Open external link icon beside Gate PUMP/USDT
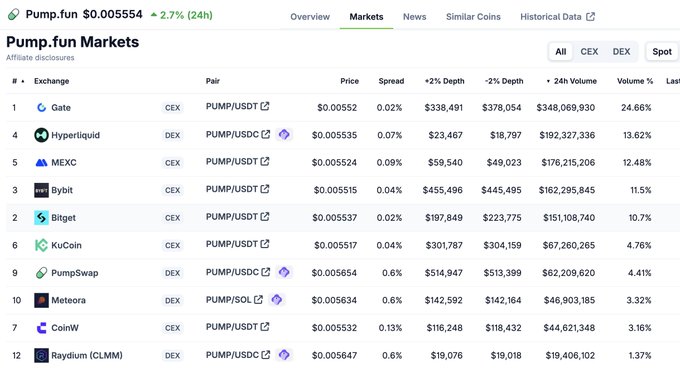680x368 pixels. click(x=265, y=106)
